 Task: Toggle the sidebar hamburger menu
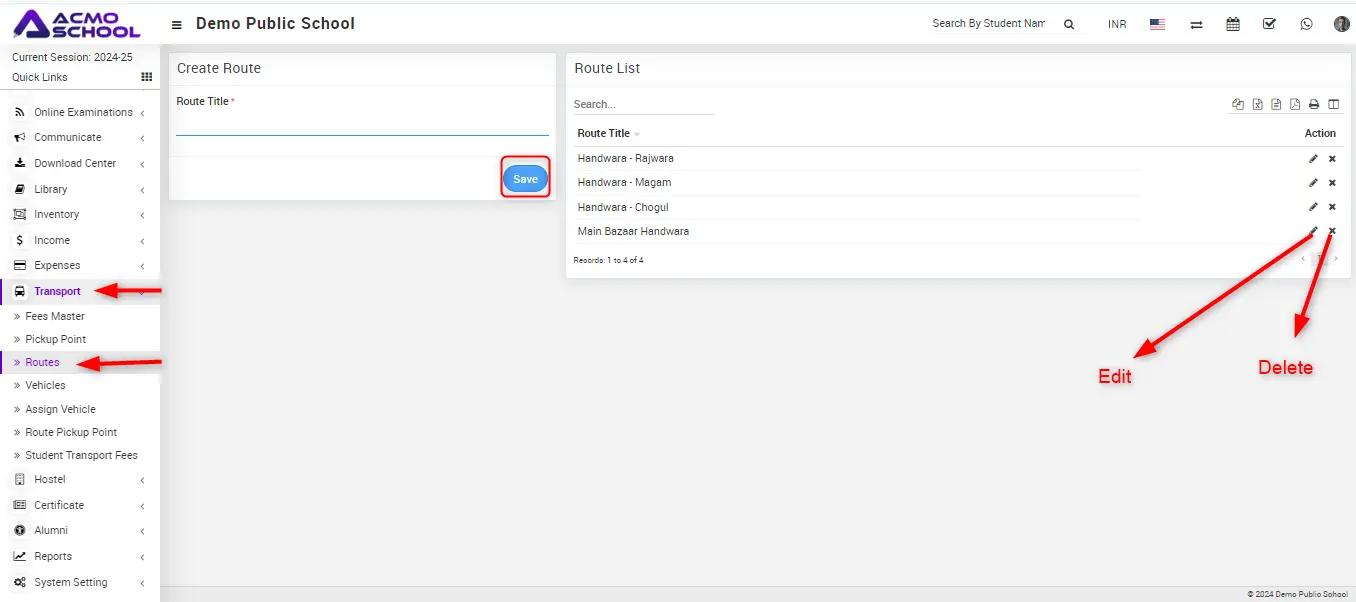click(x=177, y=24)
